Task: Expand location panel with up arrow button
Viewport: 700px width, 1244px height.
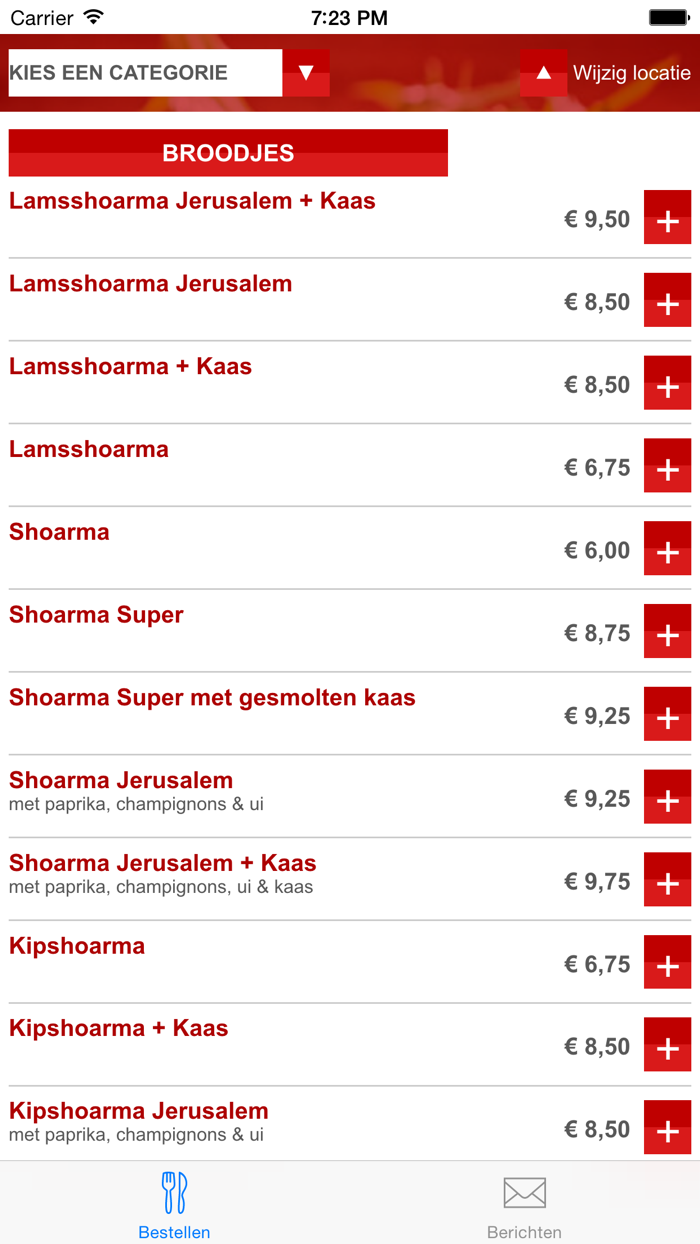Action: click(x=543, y=73)
